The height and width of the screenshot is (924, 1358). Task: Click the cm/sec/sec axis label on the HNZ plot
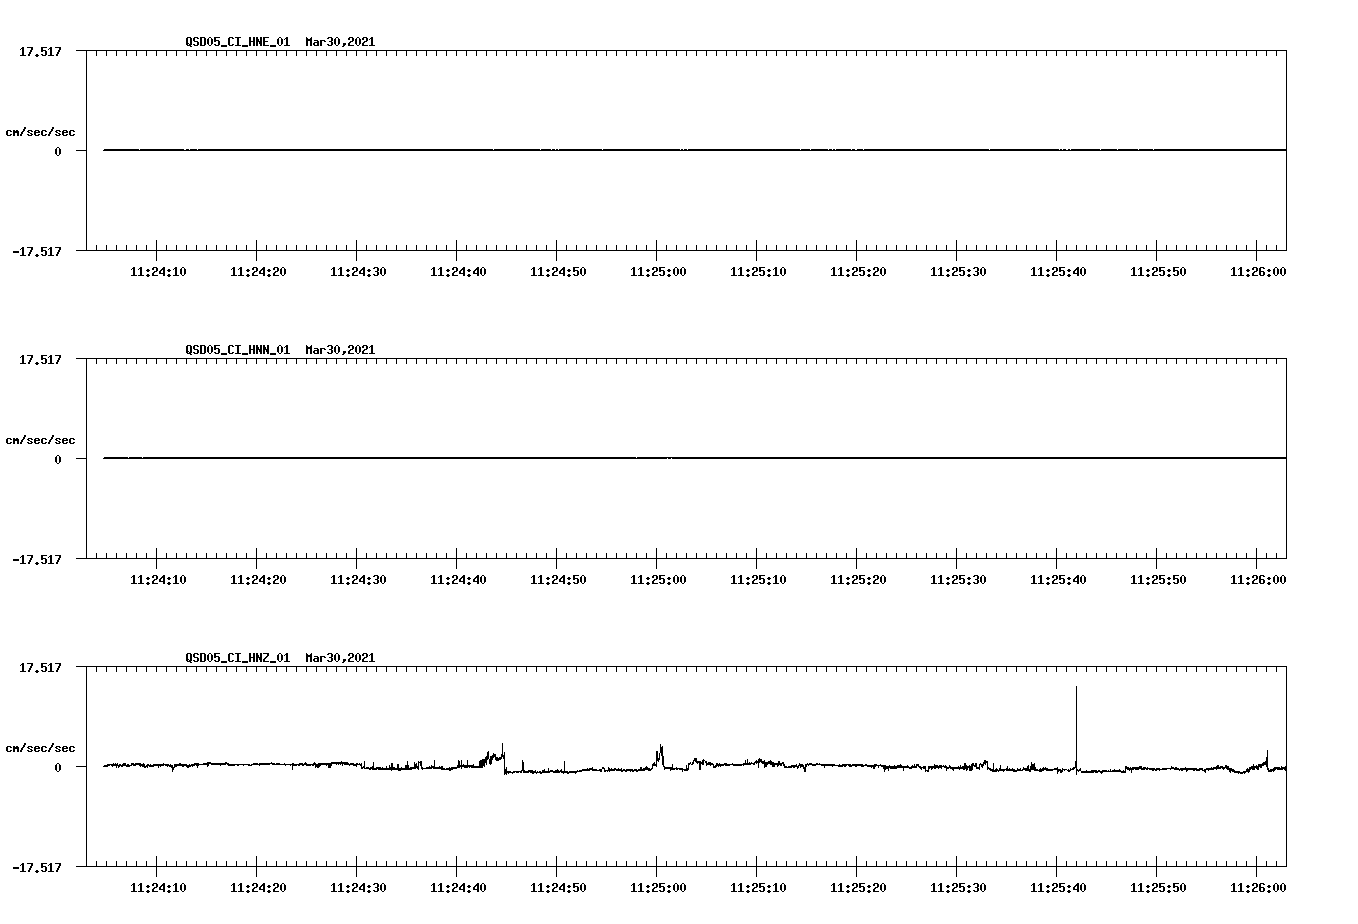point(40,746)
